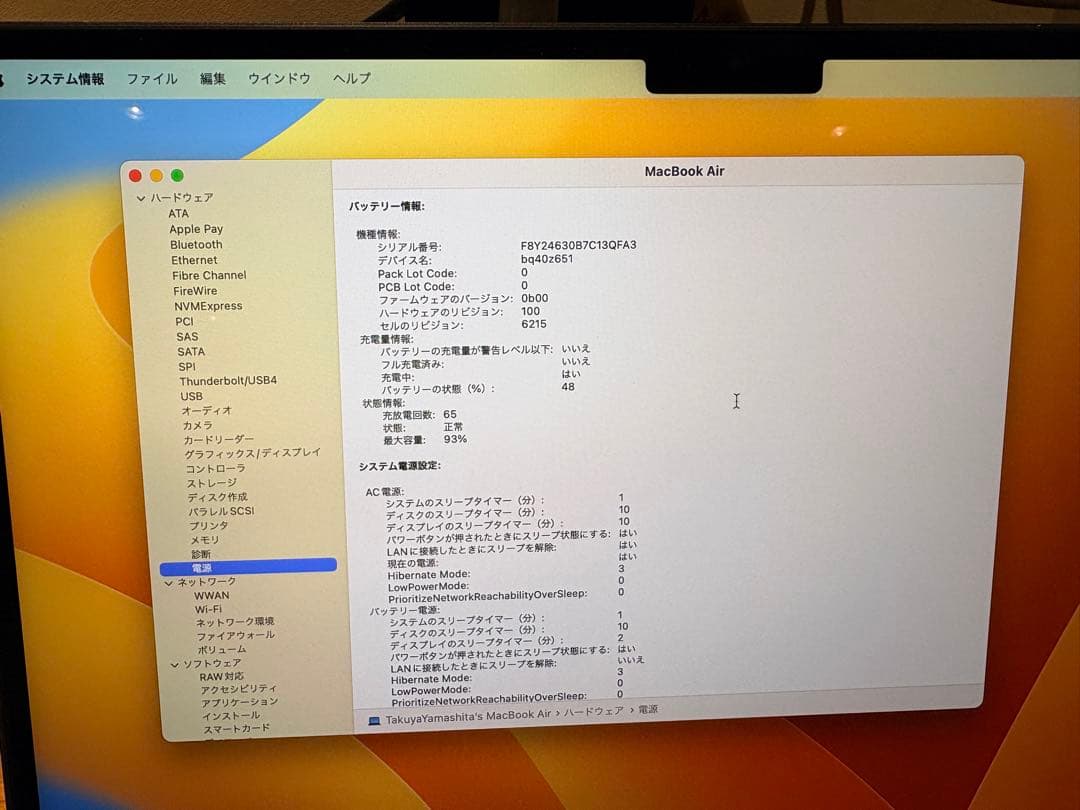Select ATA in the sidebar

point(178,214)
